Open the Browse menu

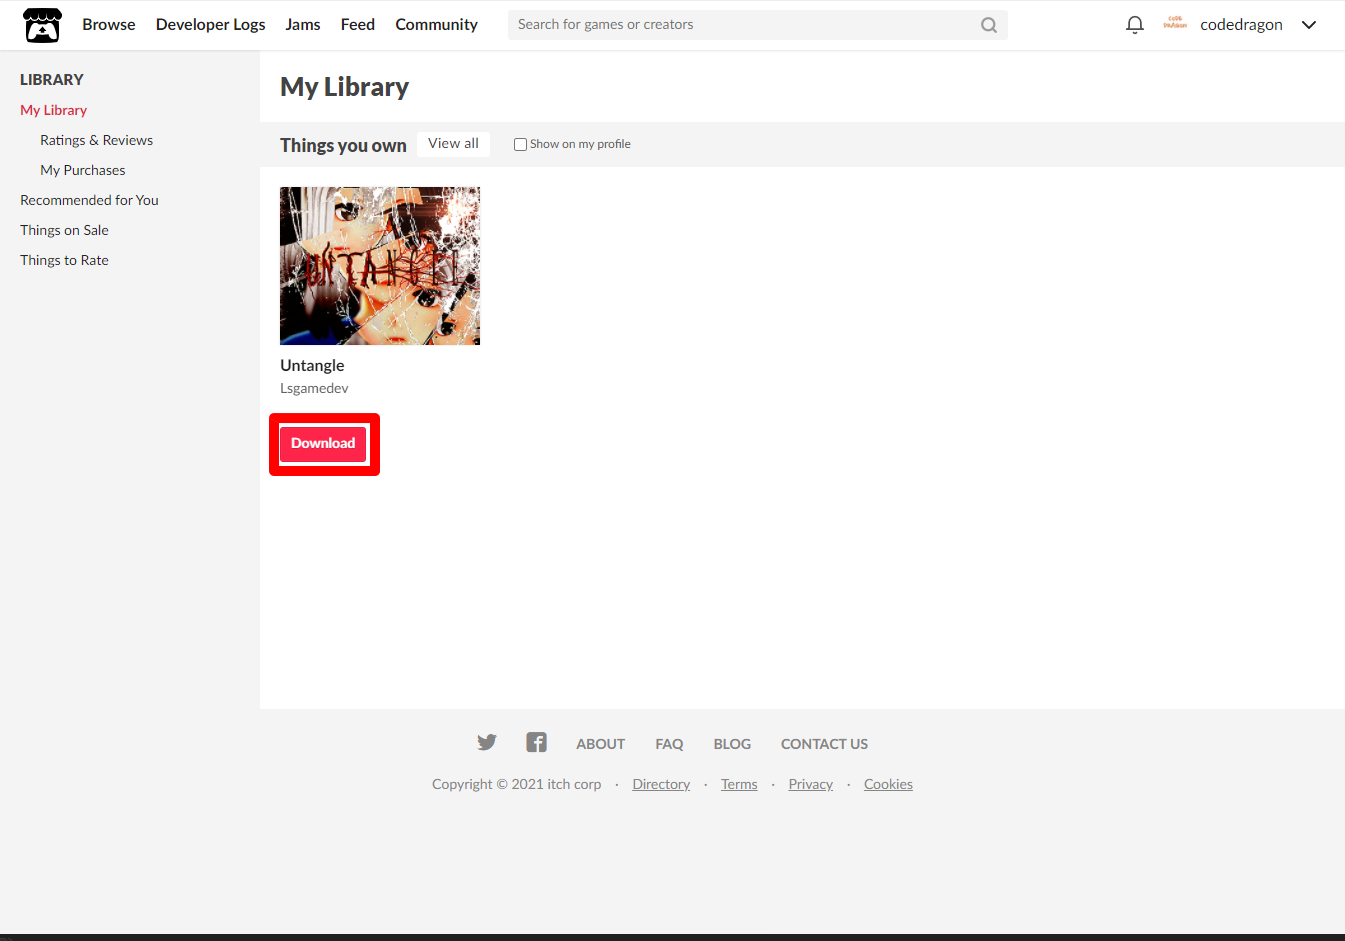109,24
